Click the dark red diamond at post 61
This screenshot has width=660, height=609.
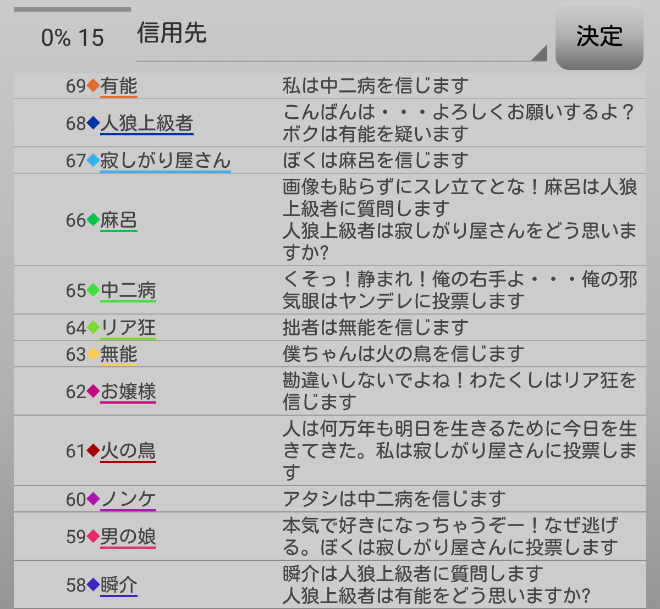[x=93, y=451]
